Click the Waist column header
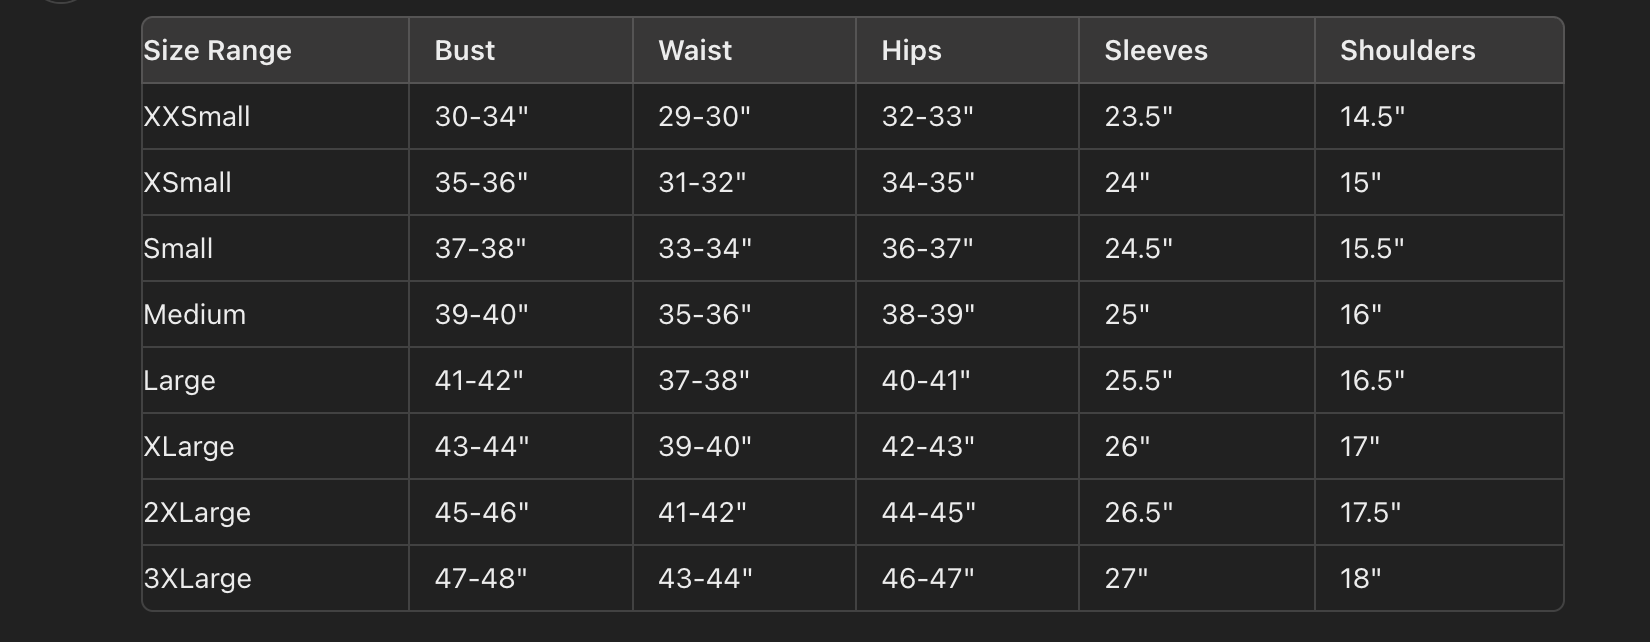 pos(695,51)
